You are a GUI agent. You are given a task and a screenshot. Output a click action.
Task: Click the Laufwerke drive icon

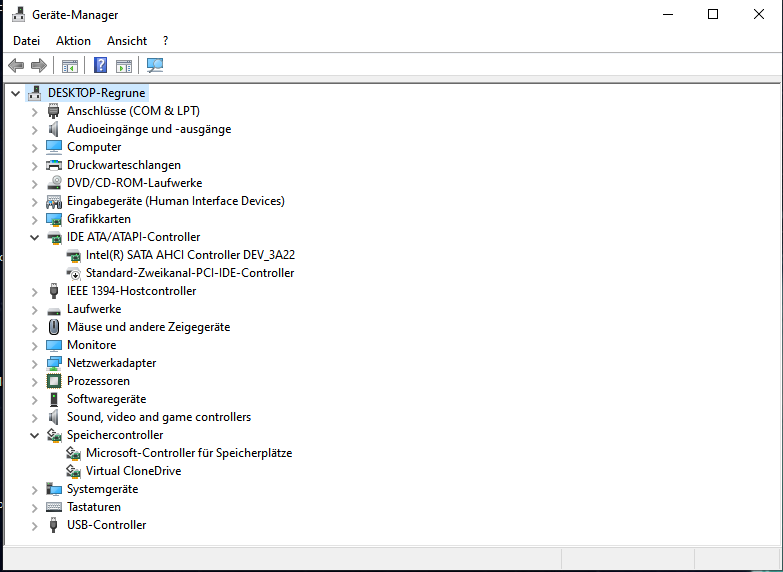(54, 310)
